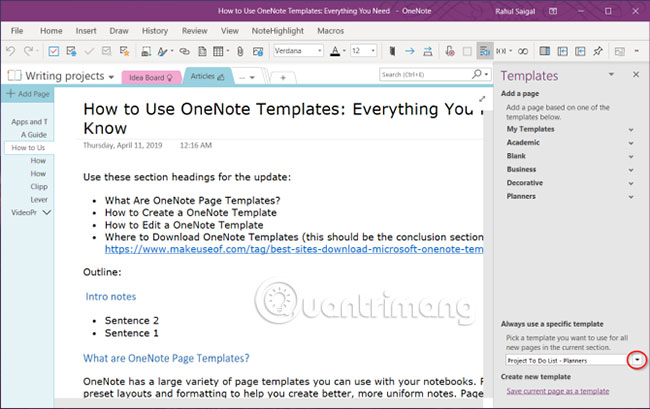Click the insert file printout icon
The height and width of the screenshot is (409, 650).
point(202,51)
